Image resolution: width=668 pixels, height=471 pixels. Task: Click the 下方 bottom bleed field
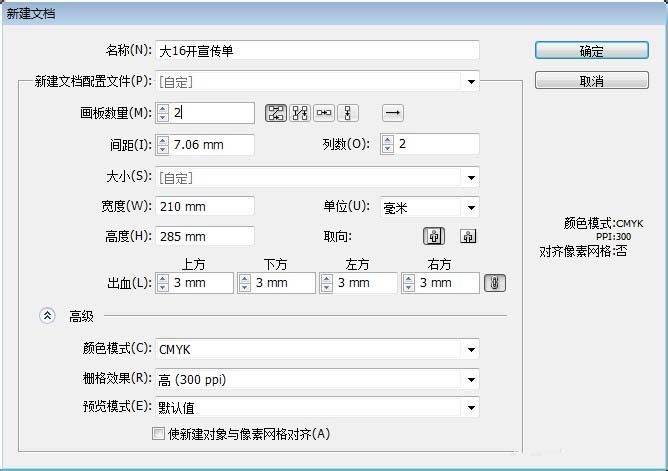point(283,283)
